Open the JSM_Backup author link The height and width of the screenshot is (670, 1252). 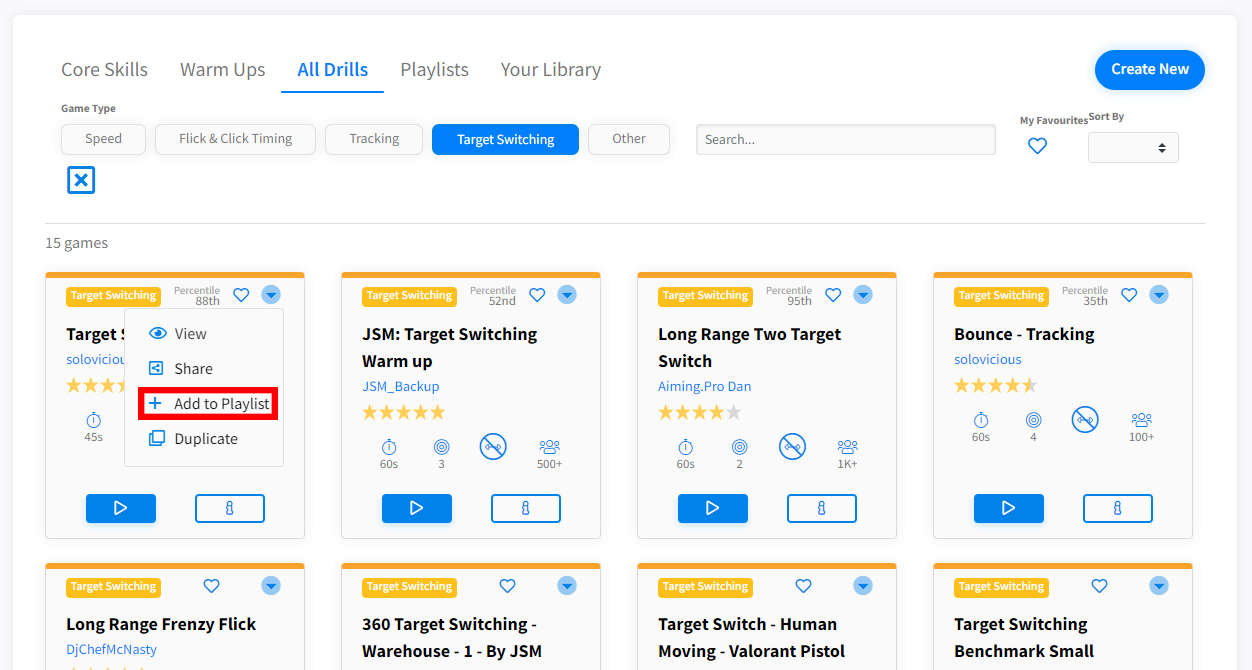[400, 386]
